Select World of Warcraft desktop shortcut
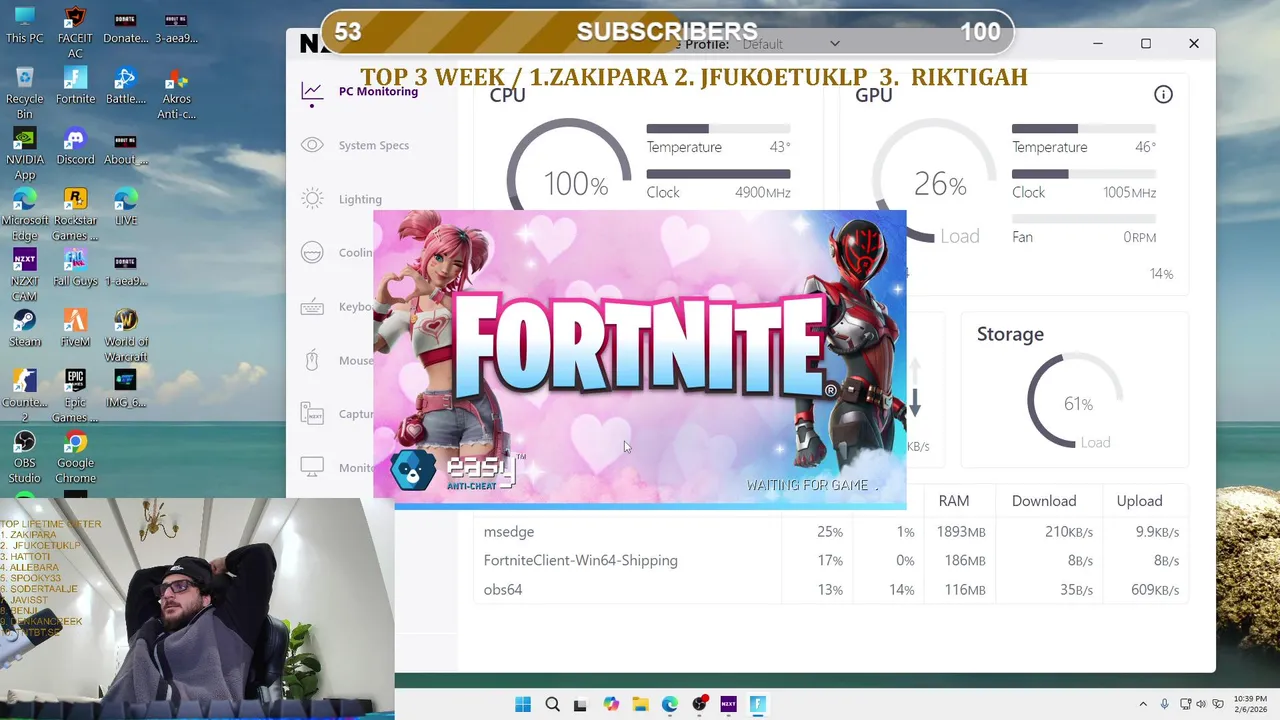The width and height of the screenshot is (1280, 720). point(126,335)
